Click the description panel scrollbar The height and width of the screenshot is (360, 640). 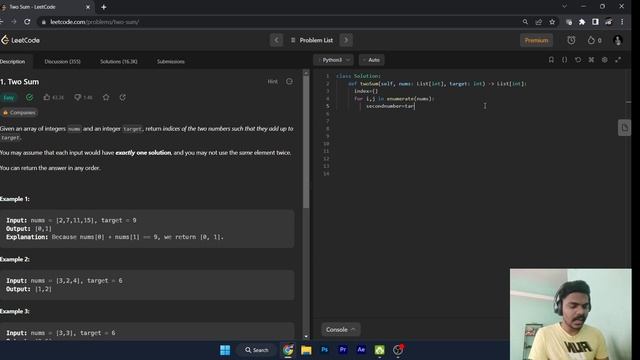pos(306,143)
